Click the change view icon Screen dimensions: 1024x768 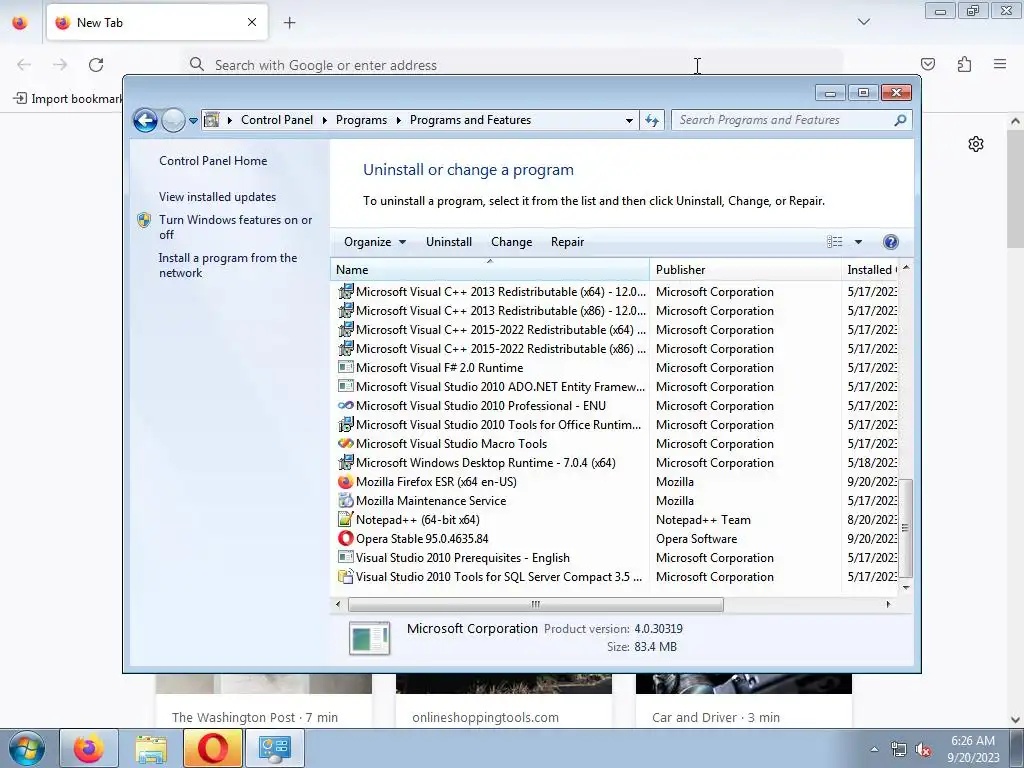point(835,242)
